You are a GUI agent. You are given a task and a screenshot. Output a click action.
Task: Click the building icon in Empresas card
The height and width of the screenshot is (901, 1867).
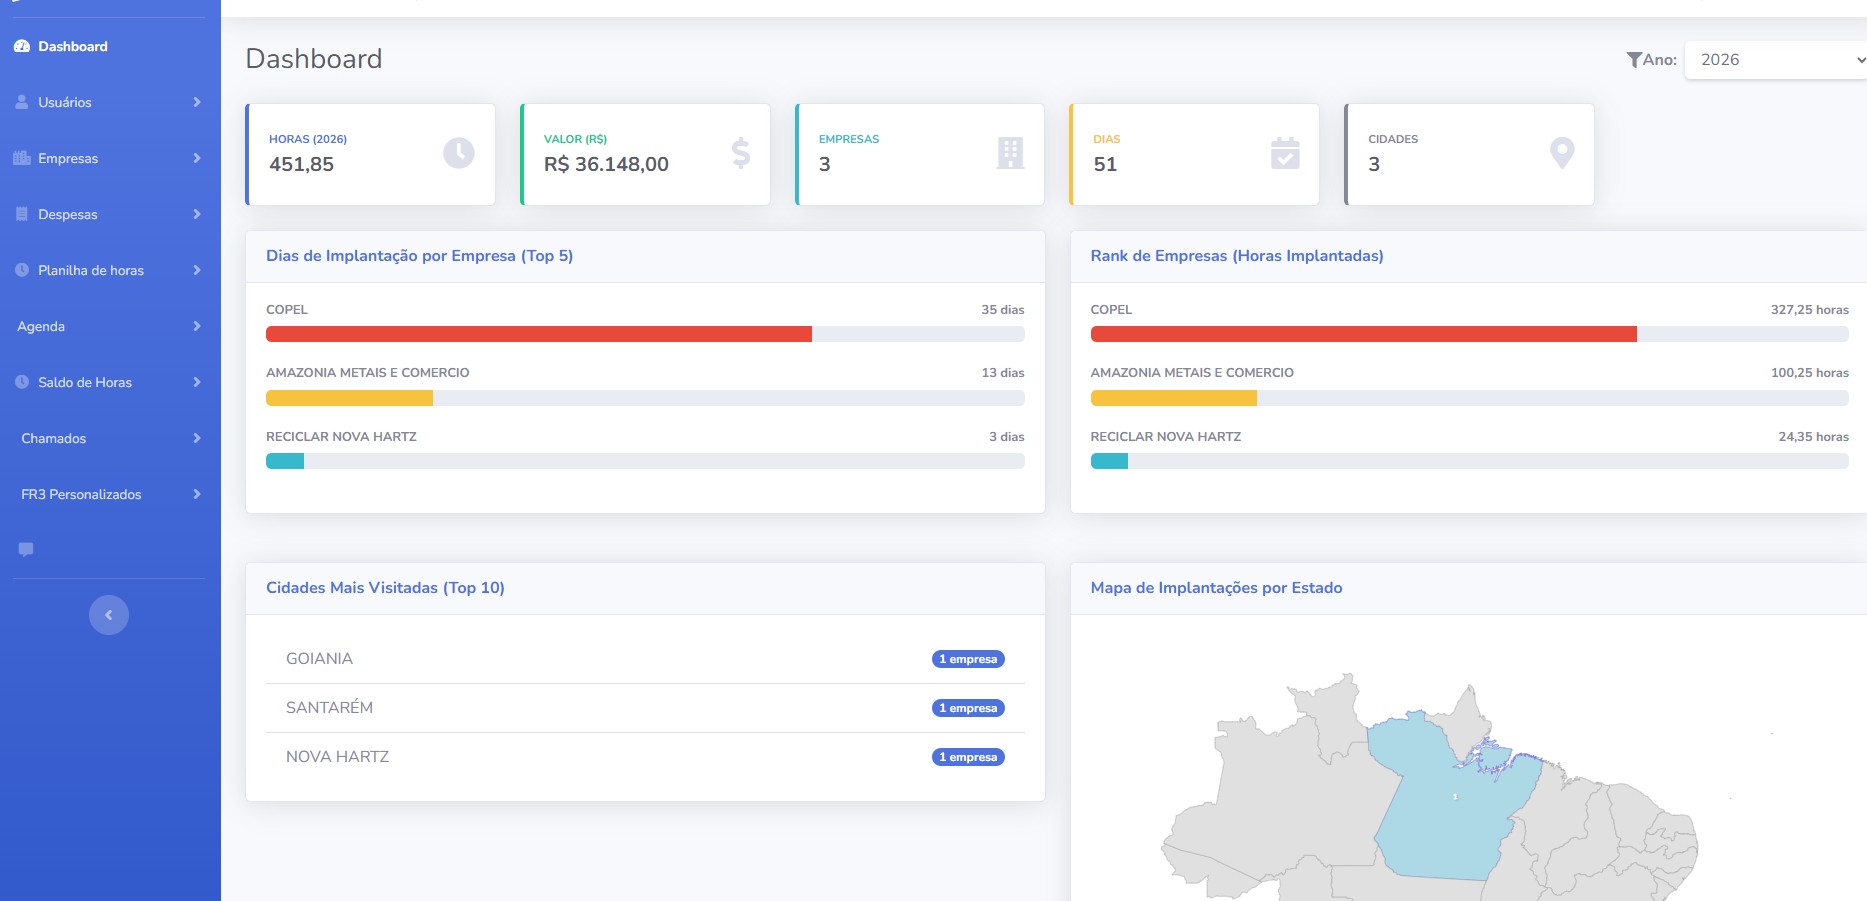[x=1010, y=153]
